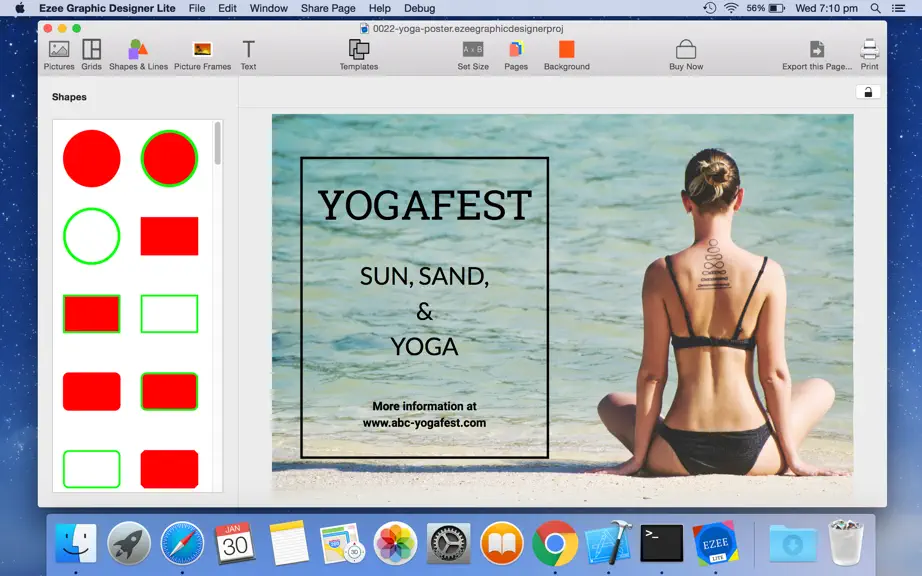This screenshot has height=576, width=922.
Task: Pick the solid red circle shape
Action: [x=92, y=159]
